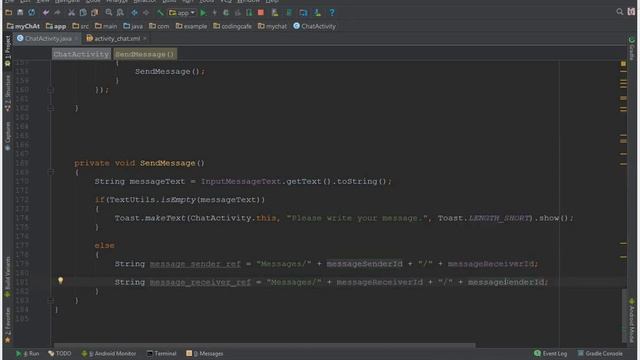The image size is (640, 360).
Task: Save all files using the disk icon
Action: (20, 13)
